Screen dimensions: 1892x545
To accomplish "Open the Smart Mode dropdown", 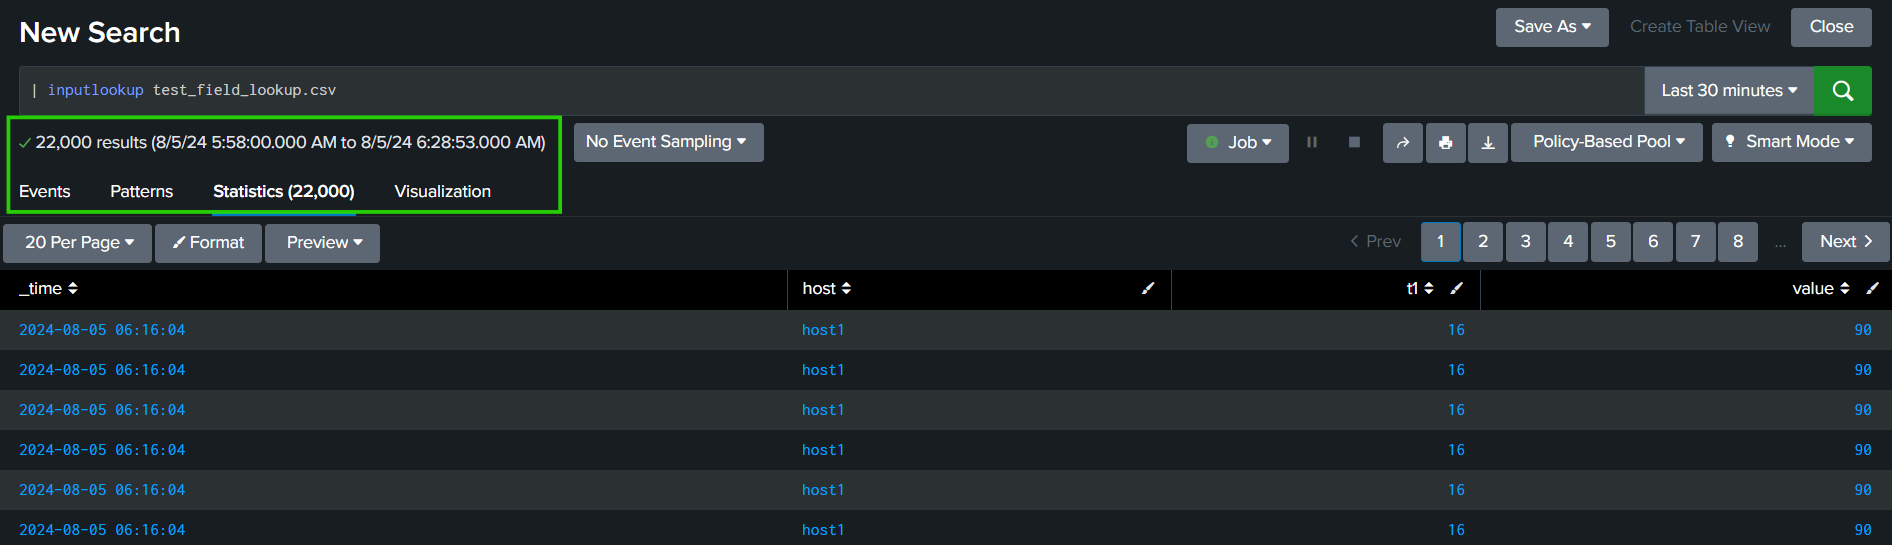I will [x=1791, y=142].
